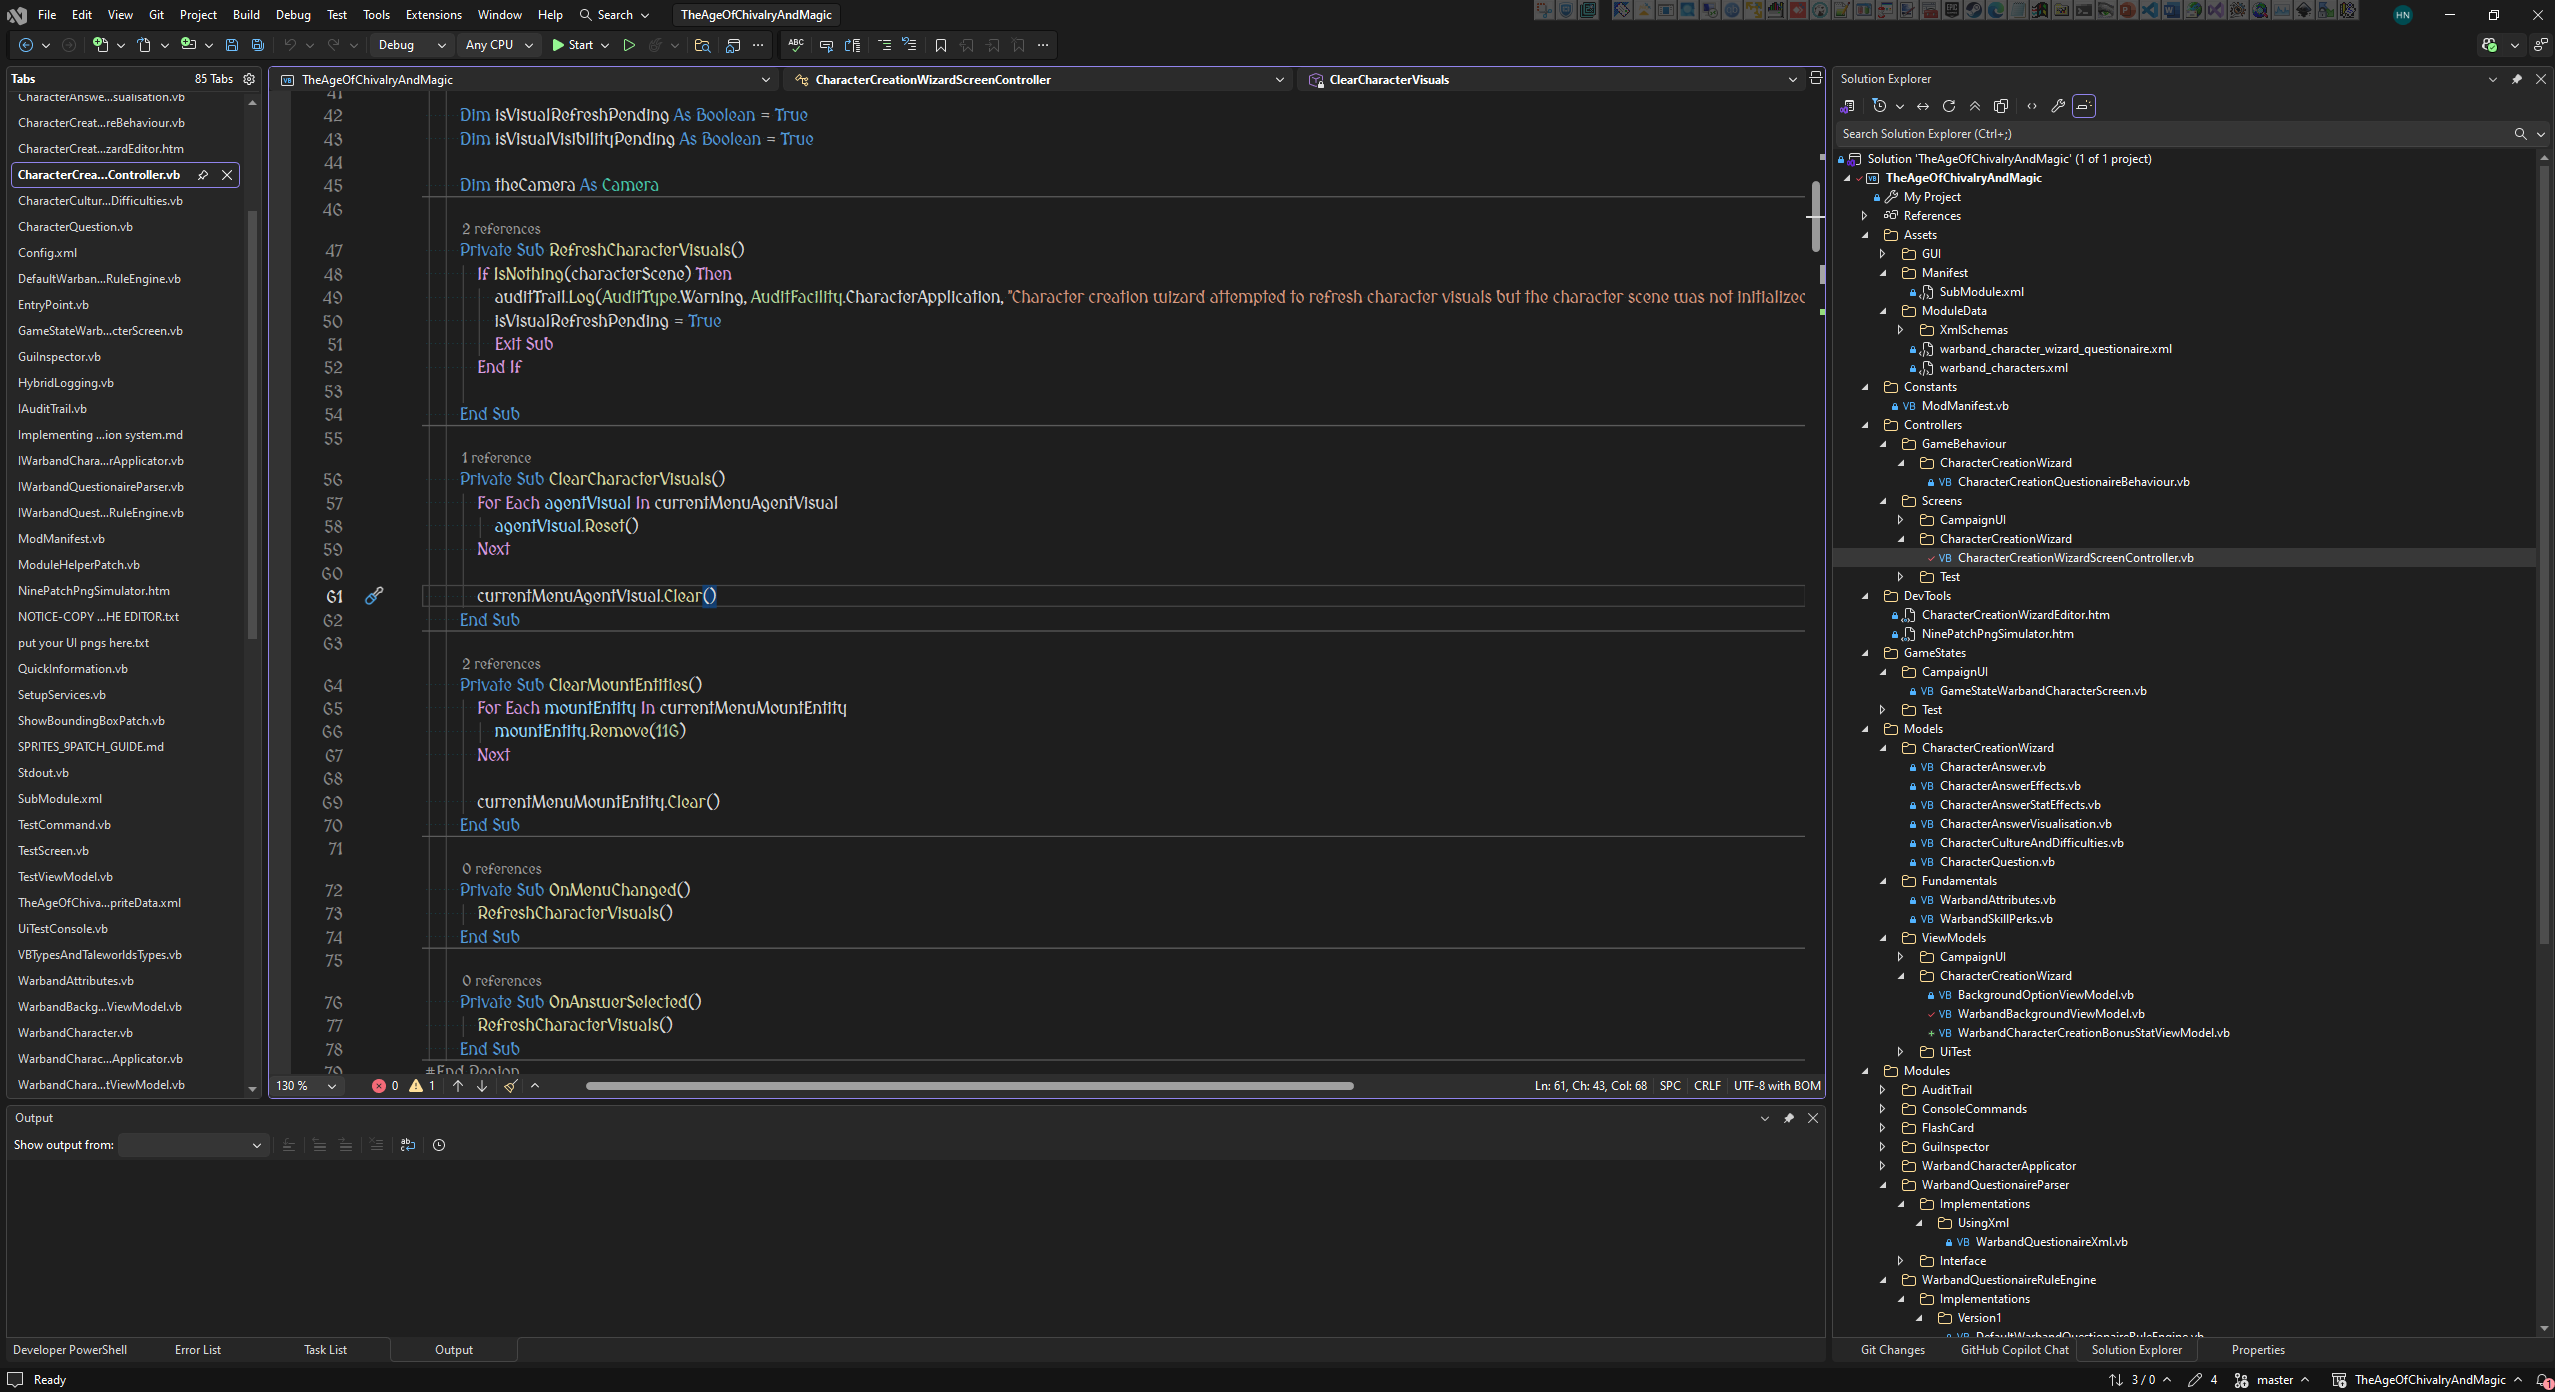The width and height of the screenshot is (2555, 1392).
Task: Toggle Preview Selected Items in Solution Explorer
Action: click(x=2084, y=106)
